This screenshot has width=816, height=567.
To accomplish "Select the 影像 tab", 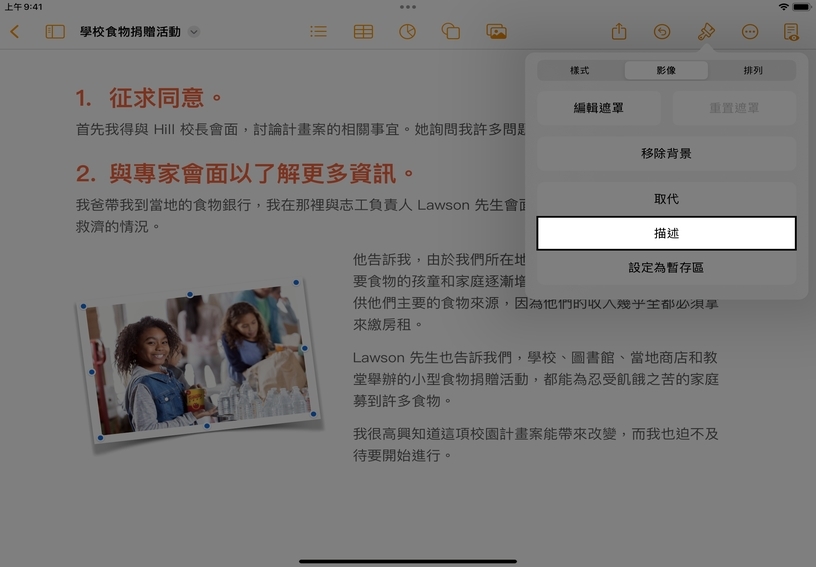I will [666, 71].
